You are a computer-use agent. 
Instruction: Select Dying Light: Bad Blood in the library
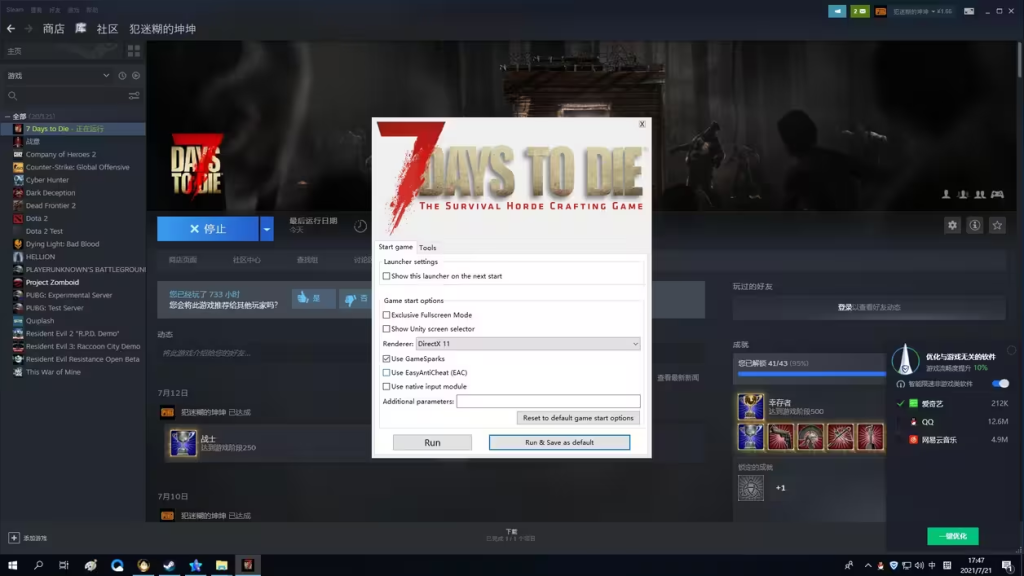pyautogui.click(x=63, y=244)
